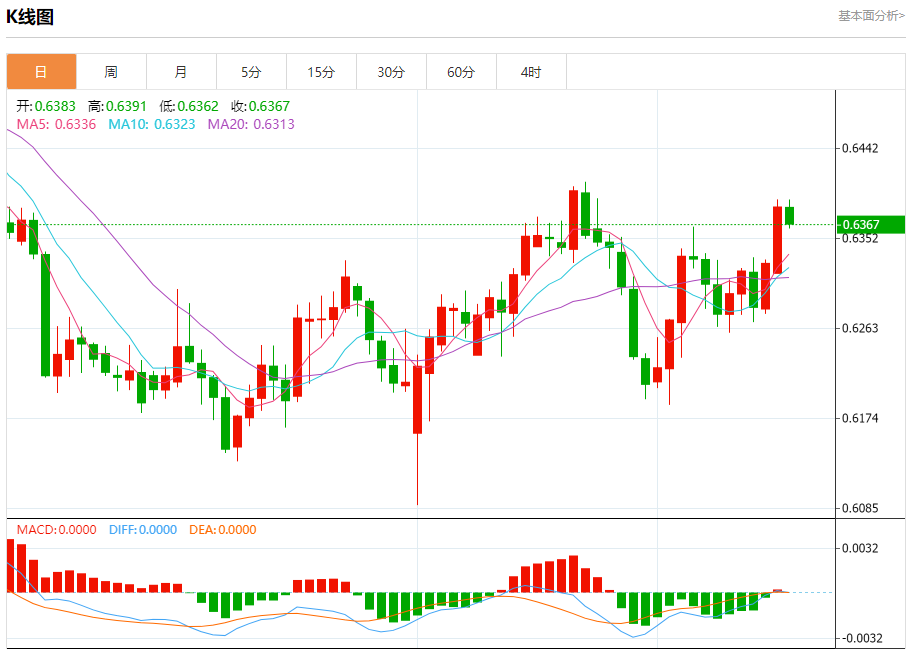Click the DIFF:0.0000 label

coord(143,530)
